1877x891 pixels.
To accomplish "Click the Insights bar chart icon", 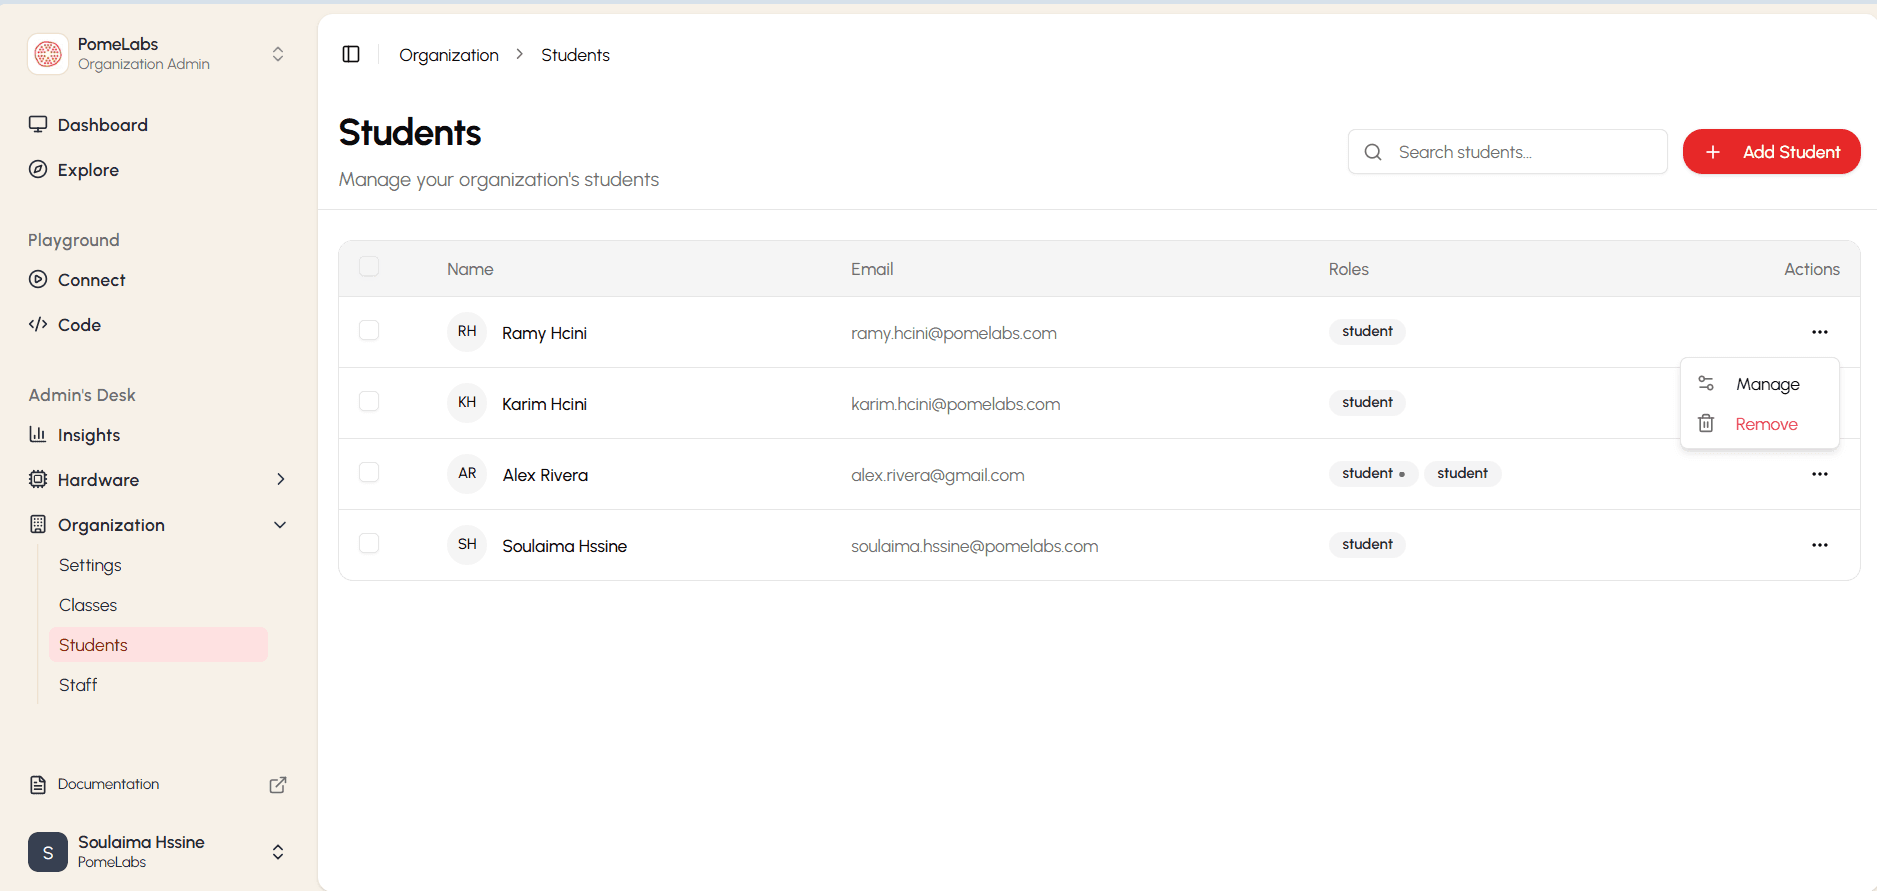I will [38, 434].
